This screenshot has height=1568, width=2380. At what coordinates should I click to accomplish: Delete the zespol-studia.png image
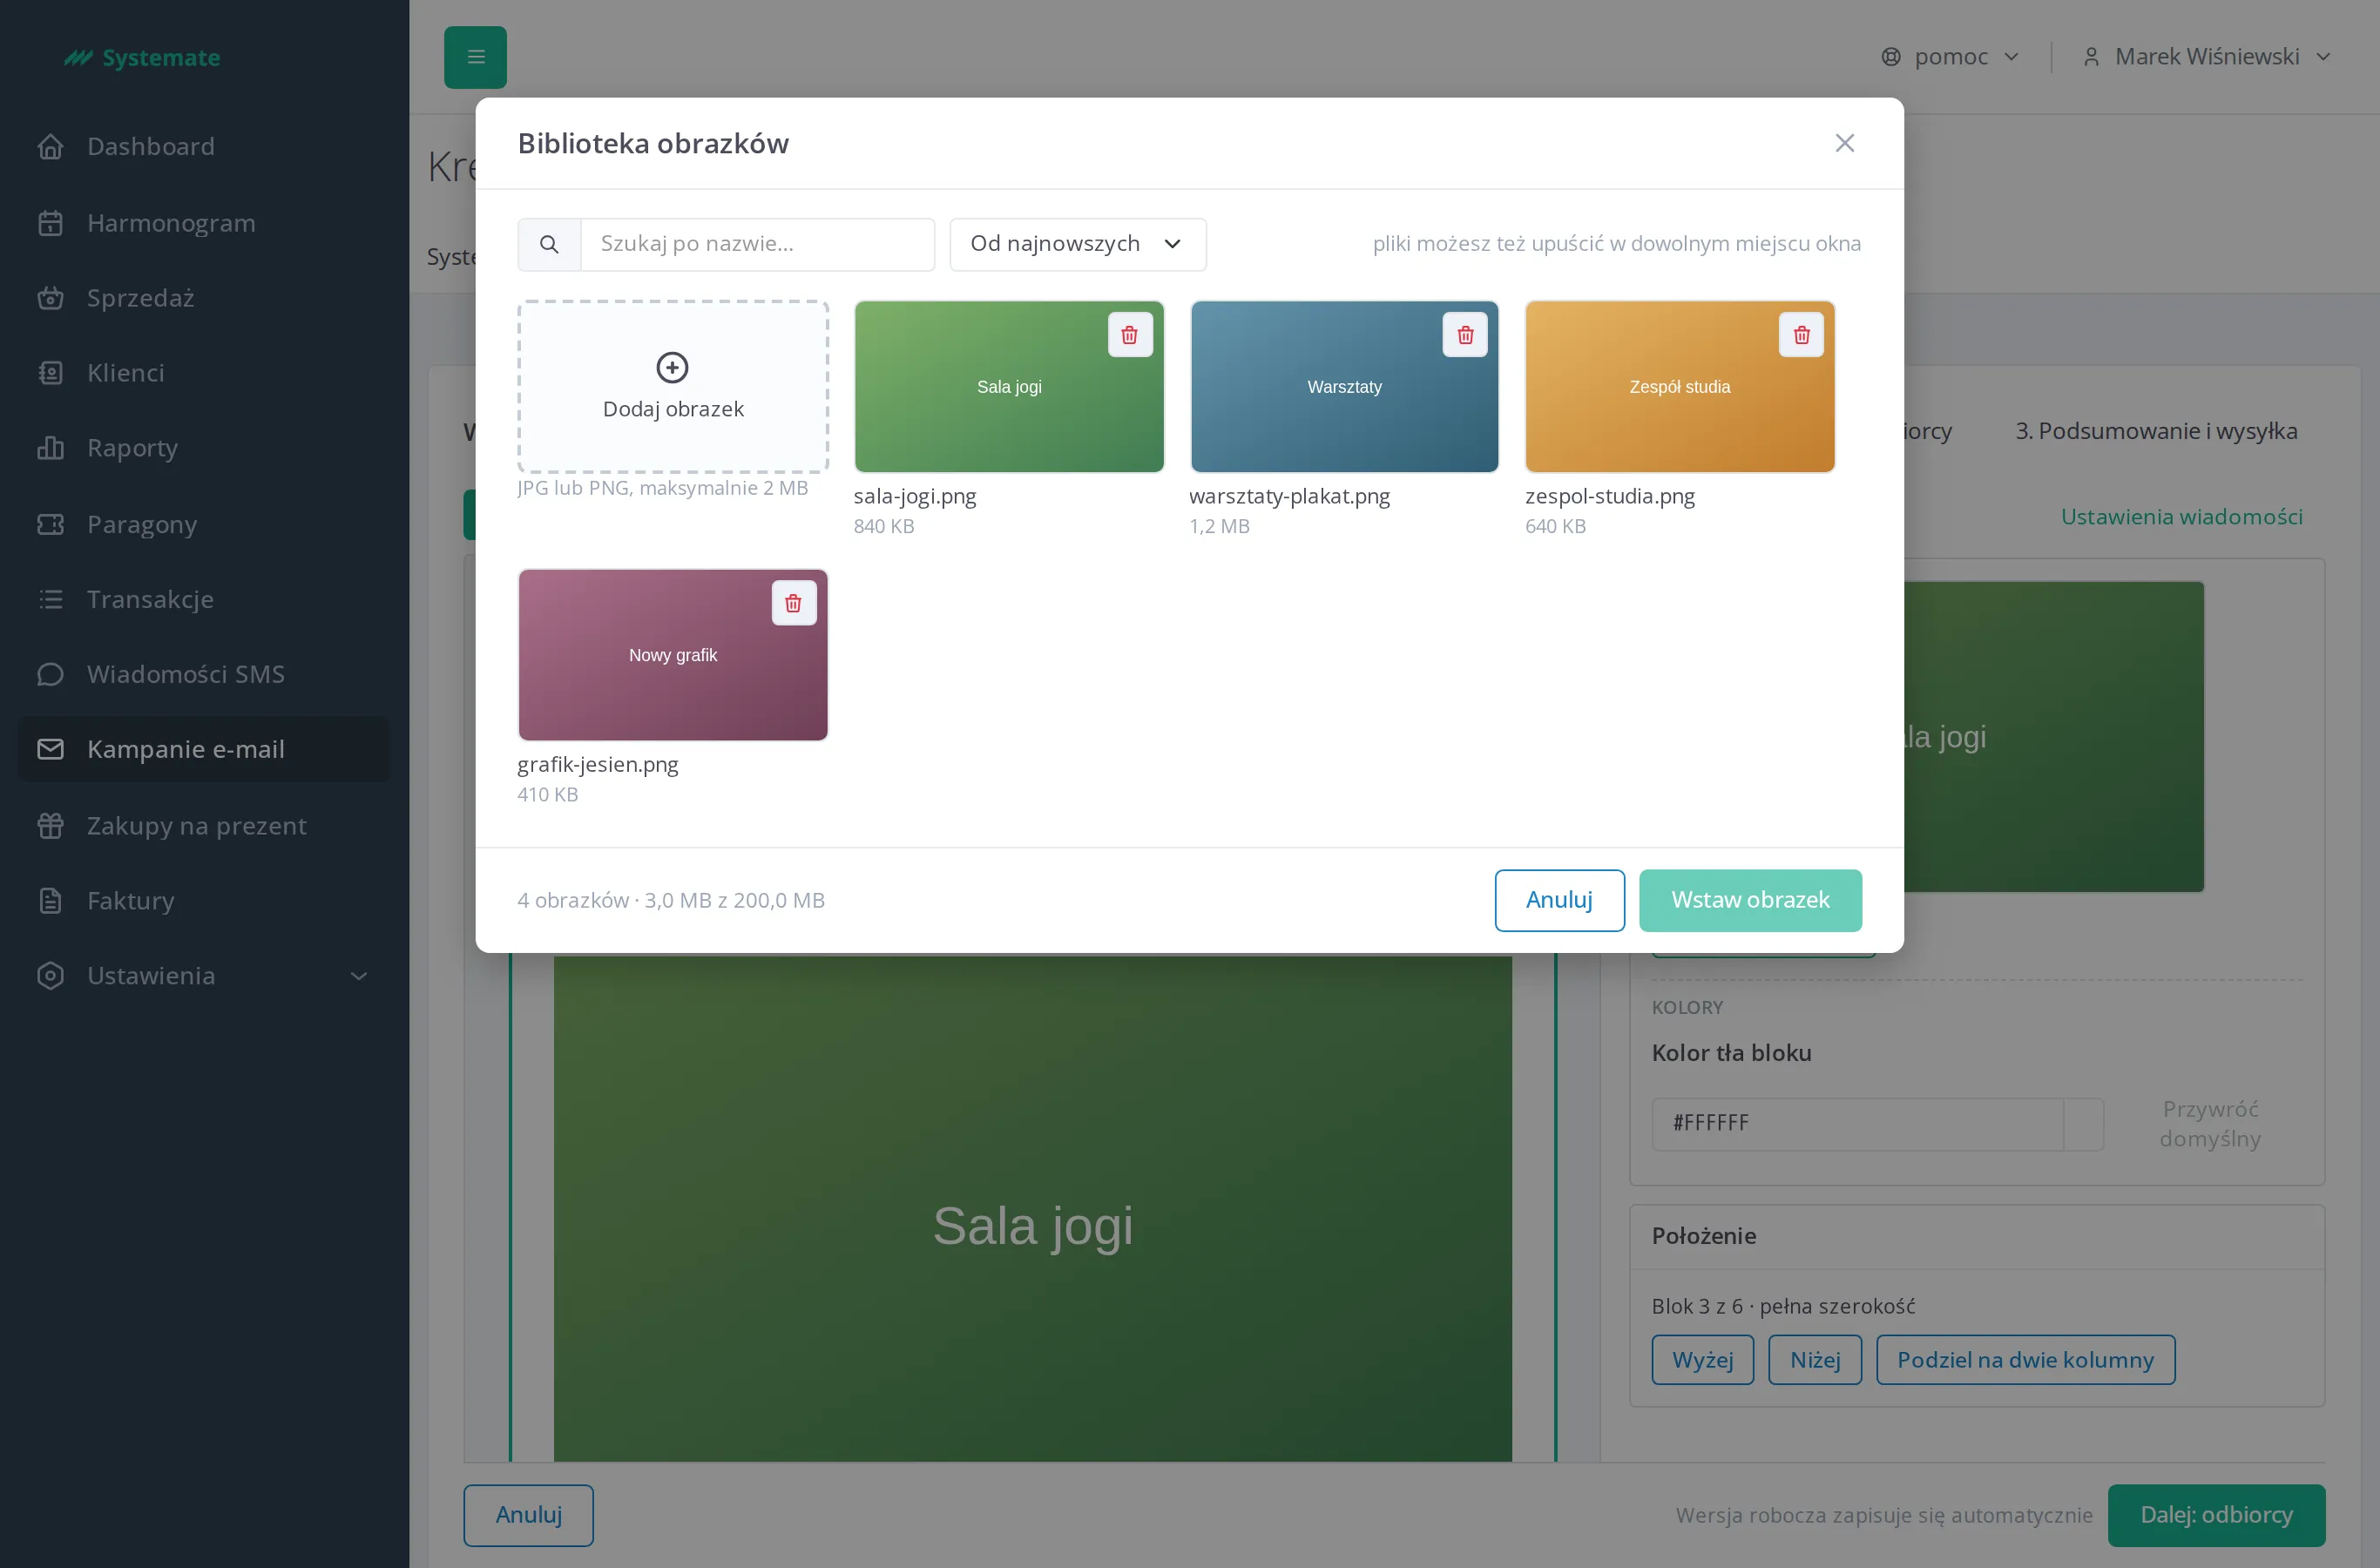point(1801,335)
